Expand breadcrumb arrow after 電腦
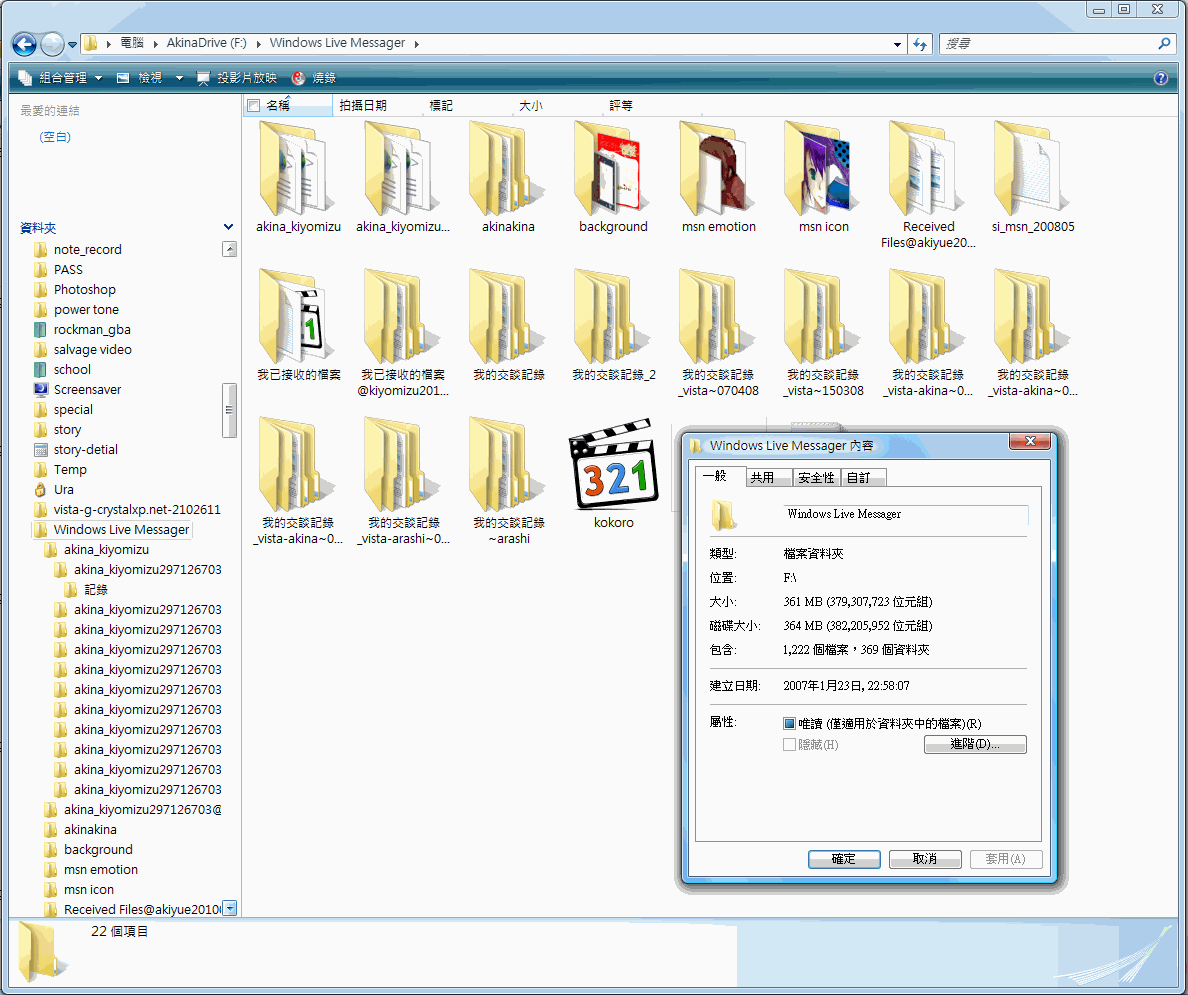The width and height of the screenshot is (1188, 995). (x=155, y=44)
